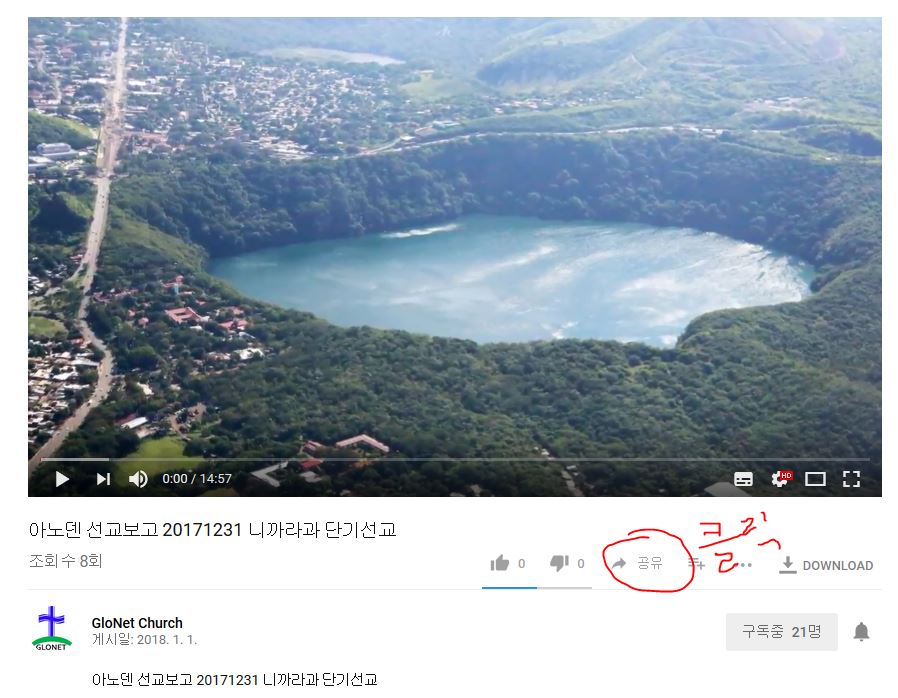Click the 공유 share button
The image size is (898, 698).
click(x=637, y=563)
